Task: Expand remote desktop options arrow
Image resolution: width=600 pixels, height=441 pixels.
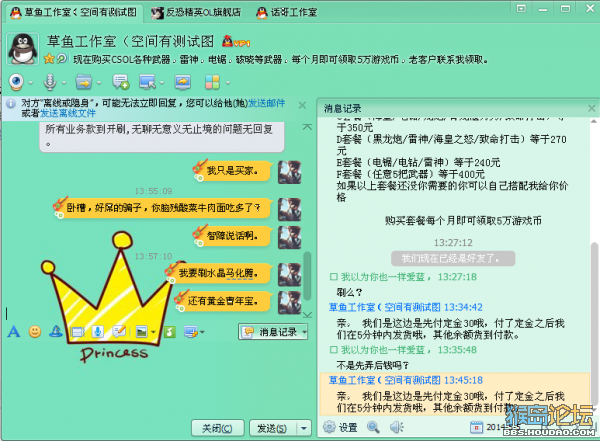Action: [162, 82]
